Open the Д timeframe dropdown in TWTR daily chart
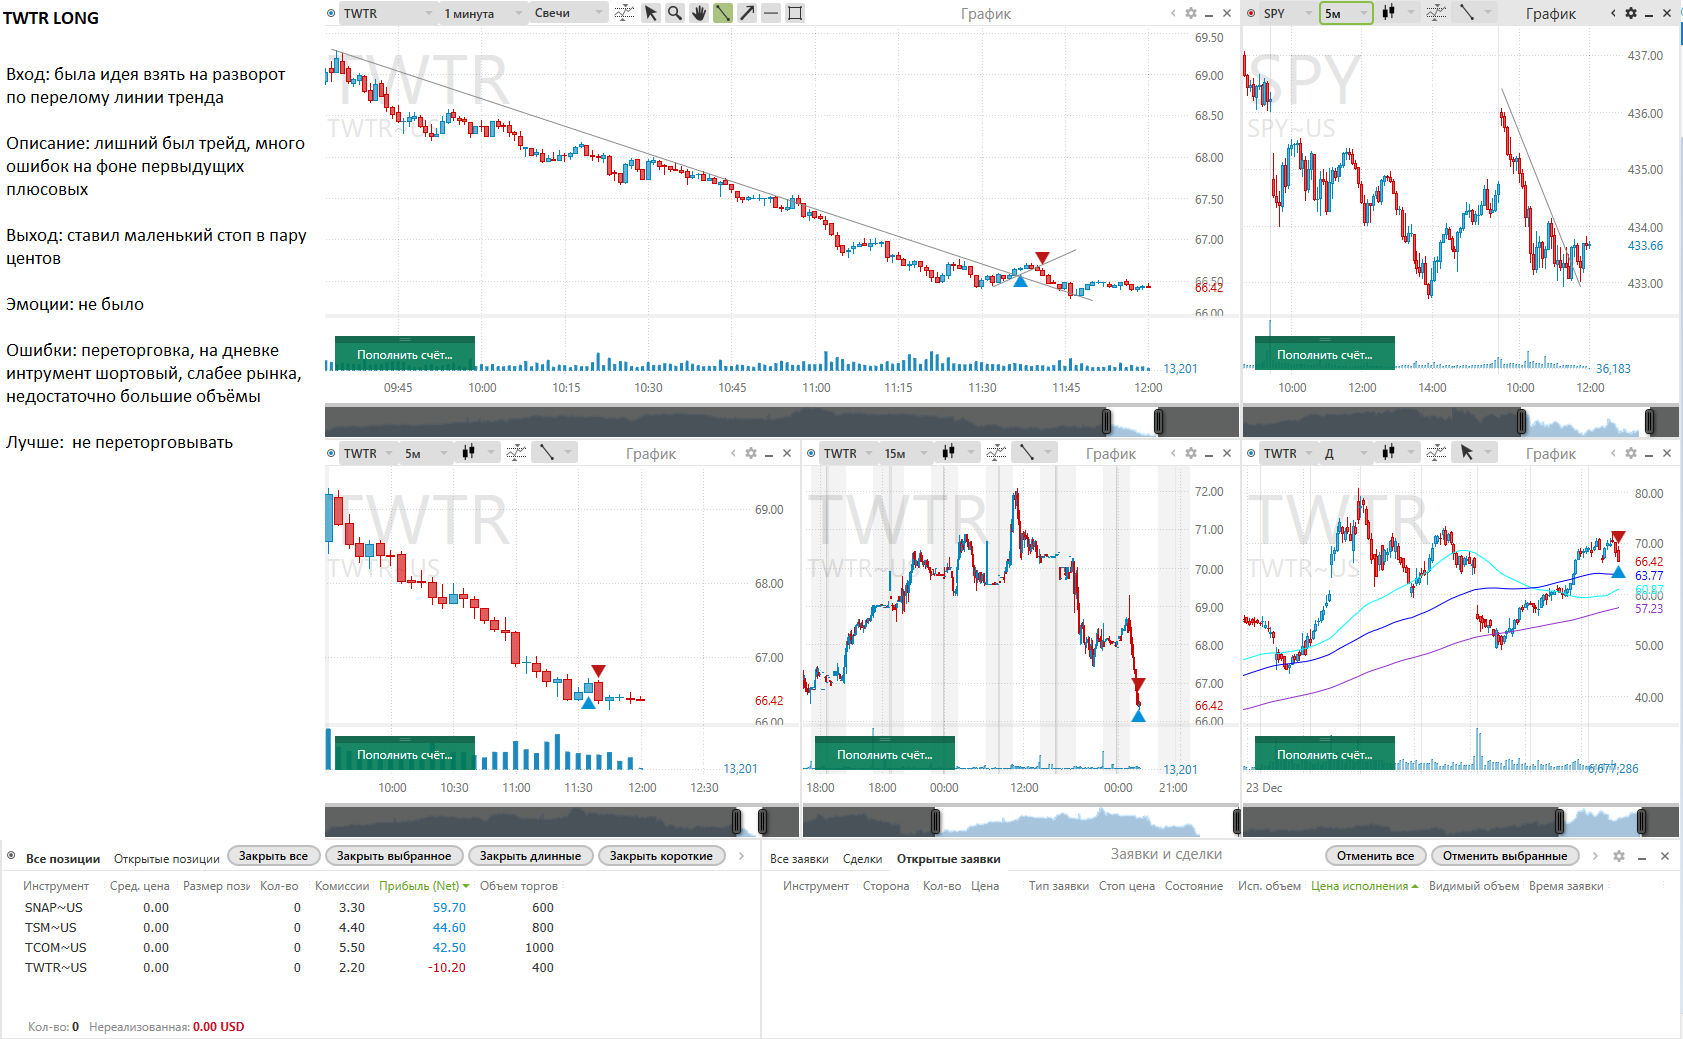 pos(1346,453)
